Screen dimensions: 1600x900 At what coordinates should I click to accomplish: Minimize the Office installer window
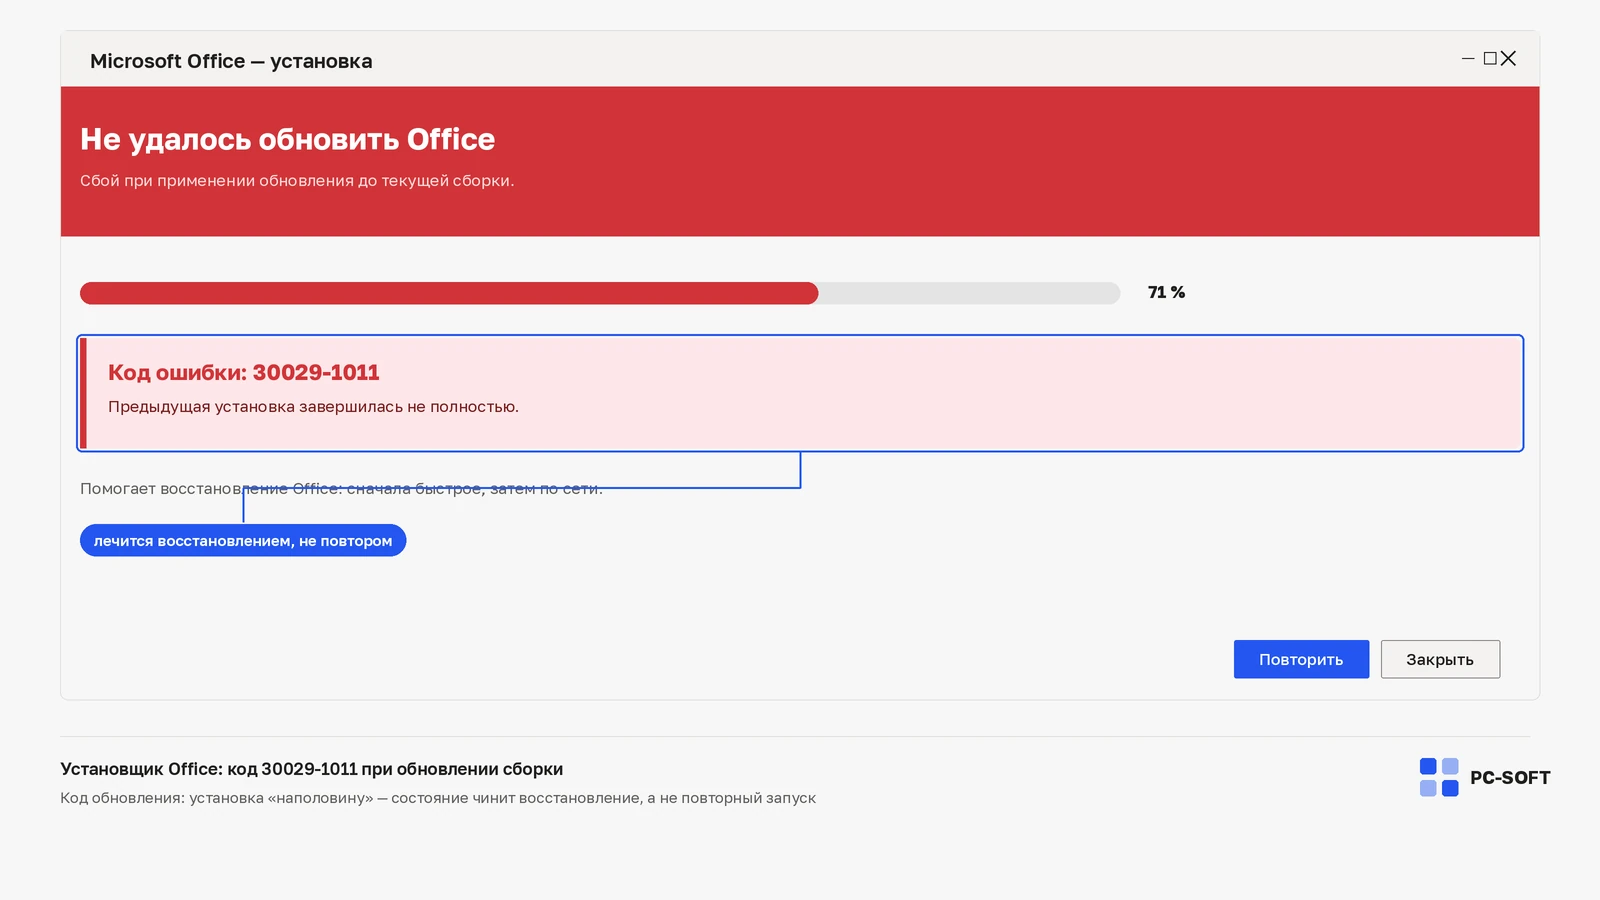[x=1468, y=59]
